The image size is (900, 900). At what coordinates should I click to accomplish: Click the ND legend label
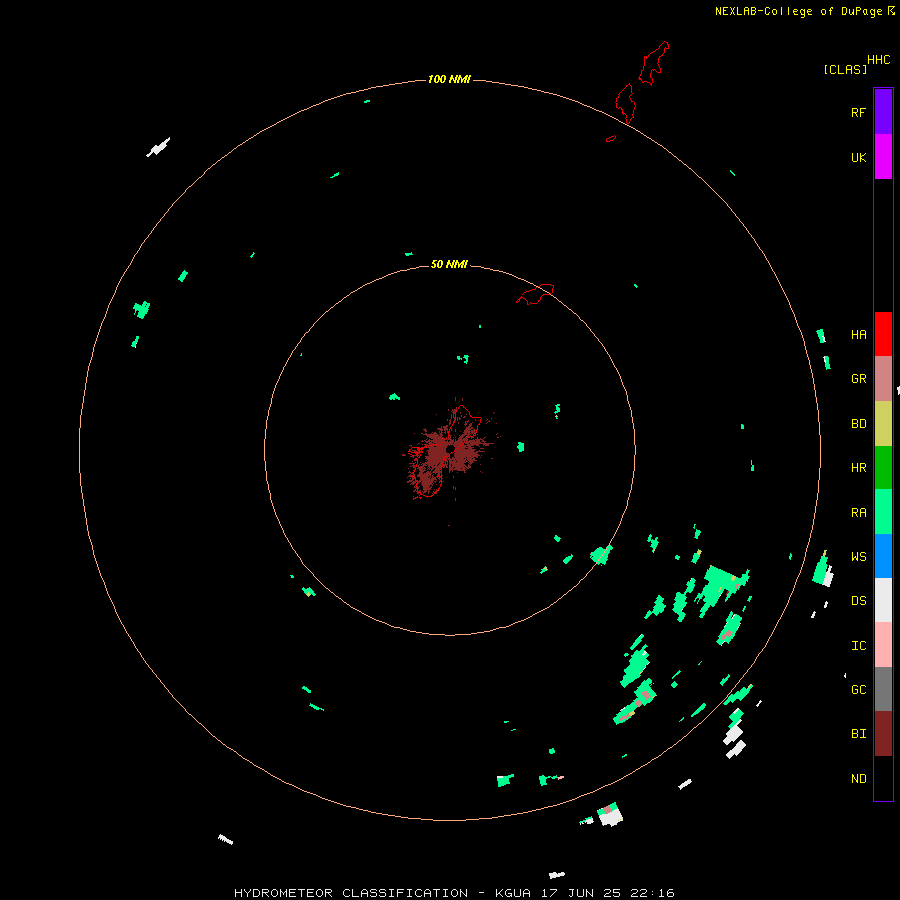pos(858,778)
